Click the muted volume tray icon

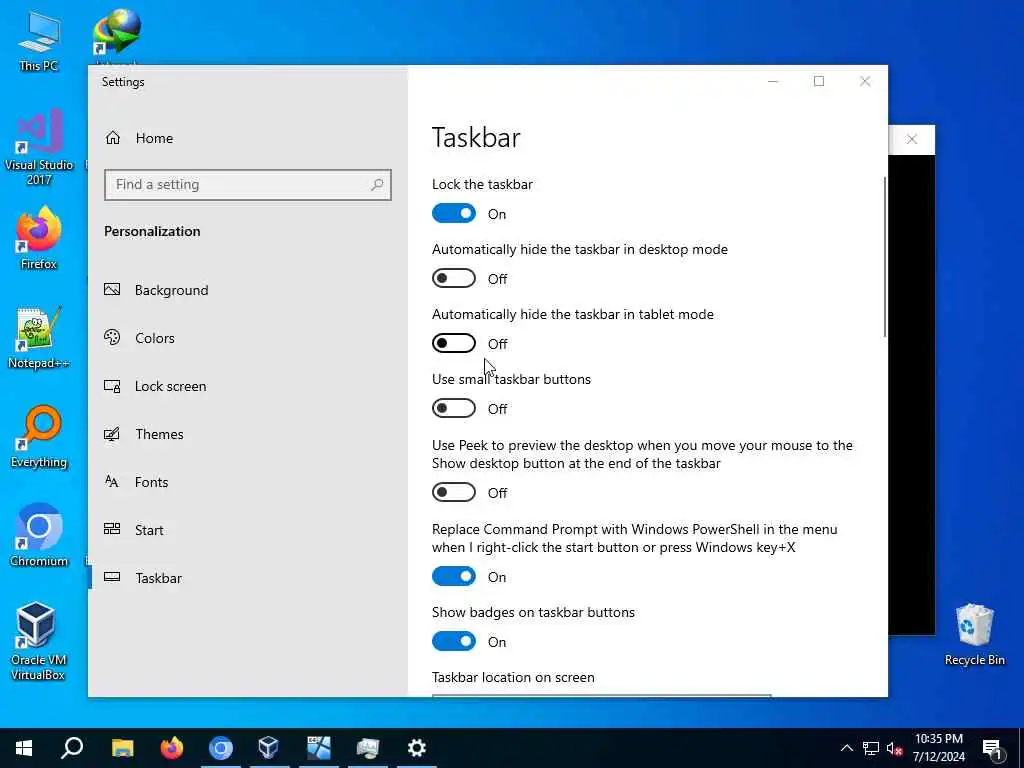(895, 748)
